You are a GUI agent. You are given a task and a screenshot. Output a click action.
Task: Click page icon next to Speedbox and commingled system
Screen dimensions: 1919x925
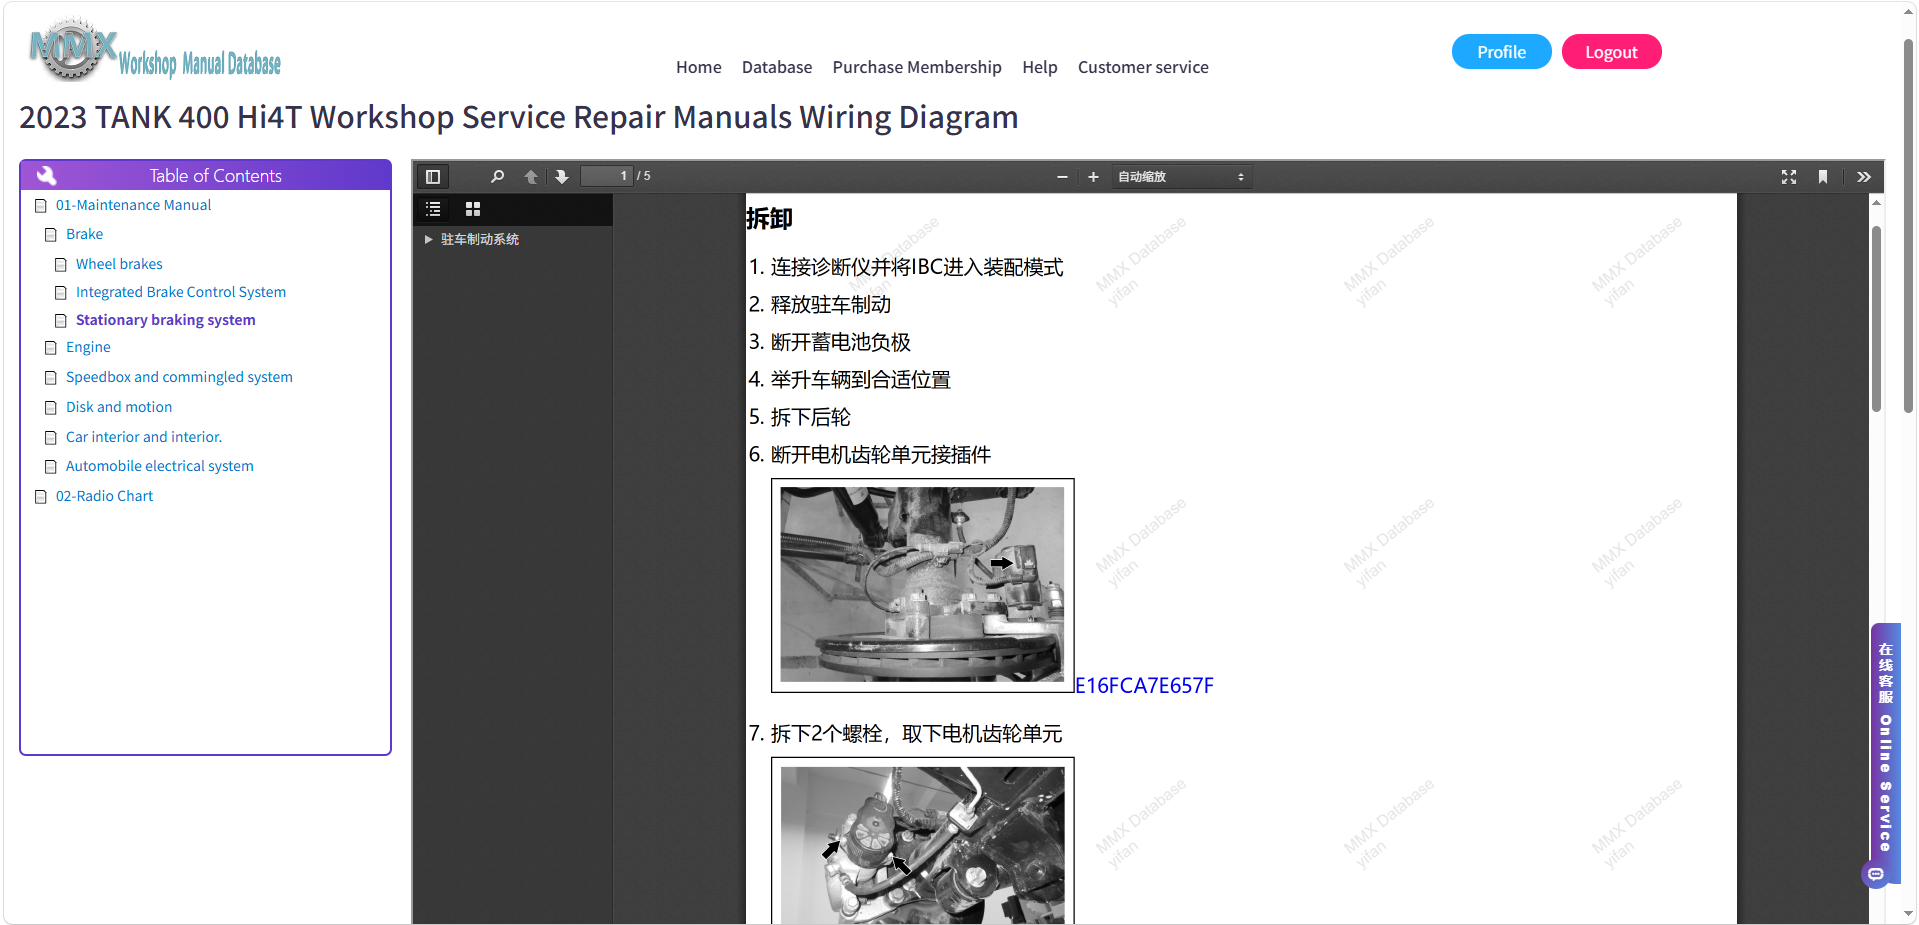point(51,378)
